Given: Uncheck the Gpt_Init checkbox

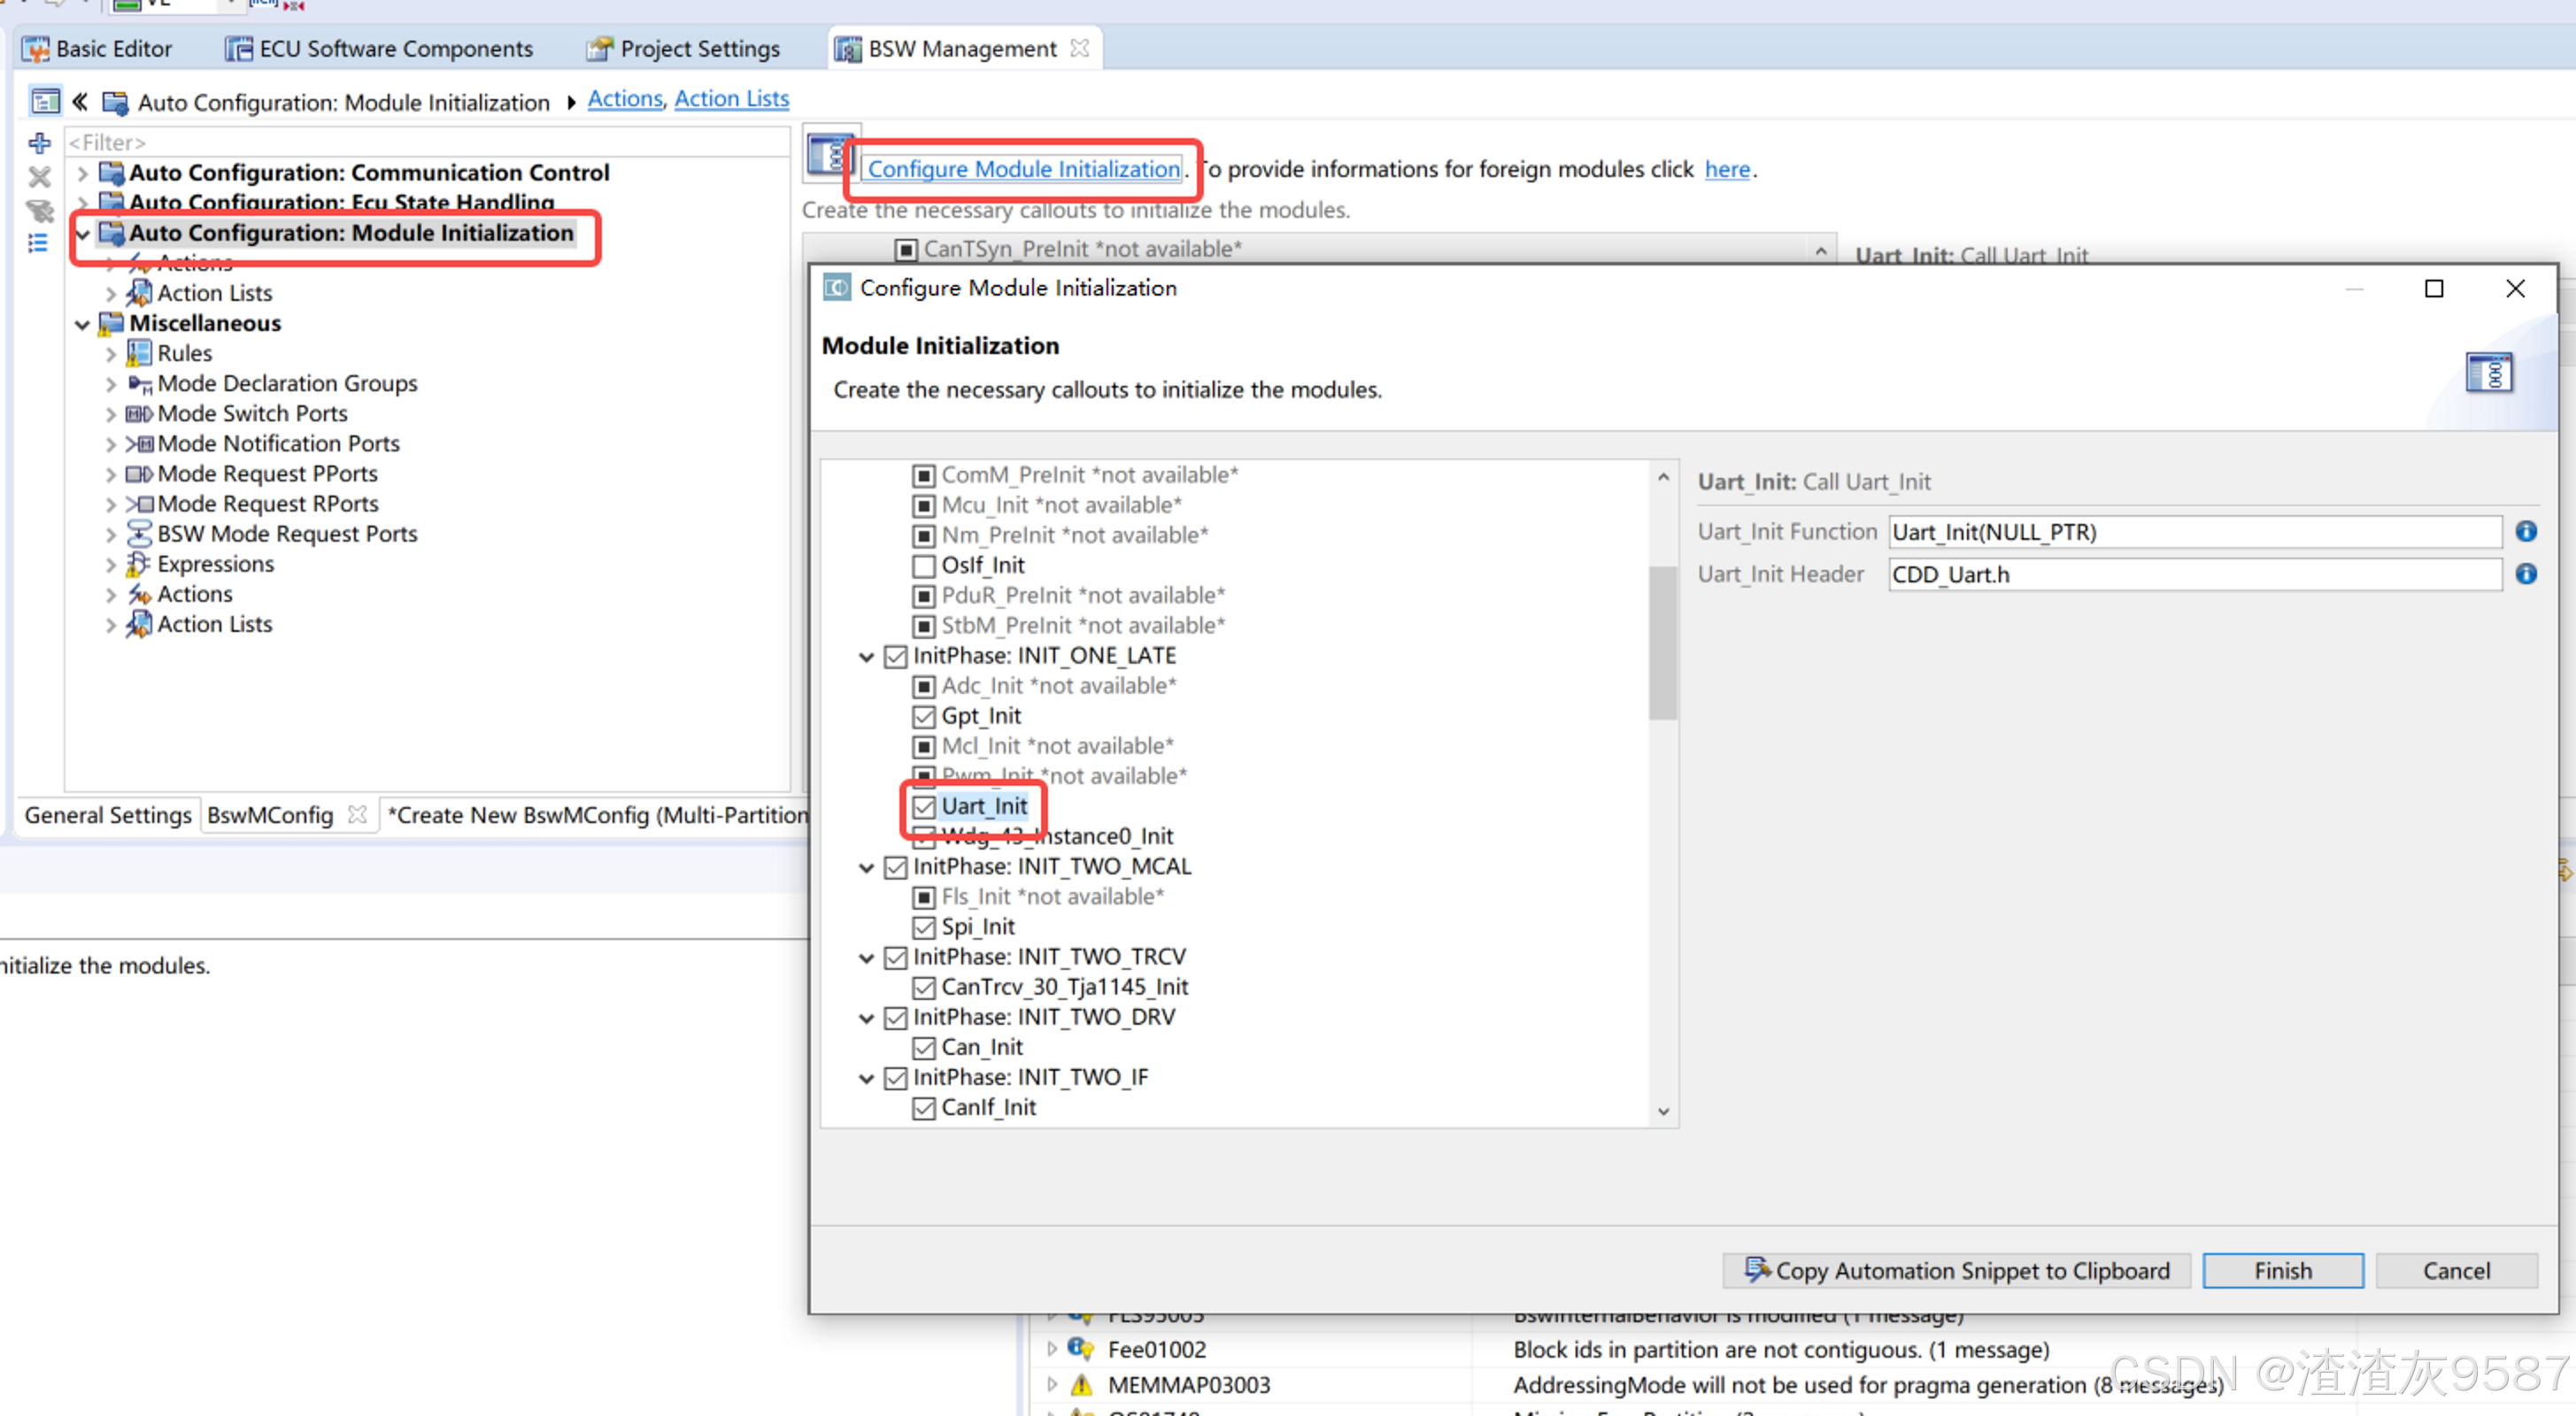Looking at the screenshot, I should click(x=924, y=717).
